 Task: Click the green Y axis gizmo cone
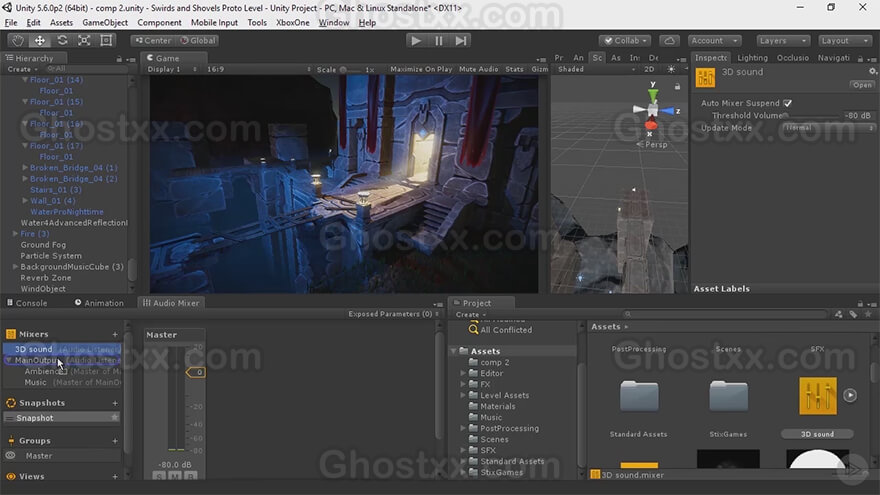[x=653, y=95]
